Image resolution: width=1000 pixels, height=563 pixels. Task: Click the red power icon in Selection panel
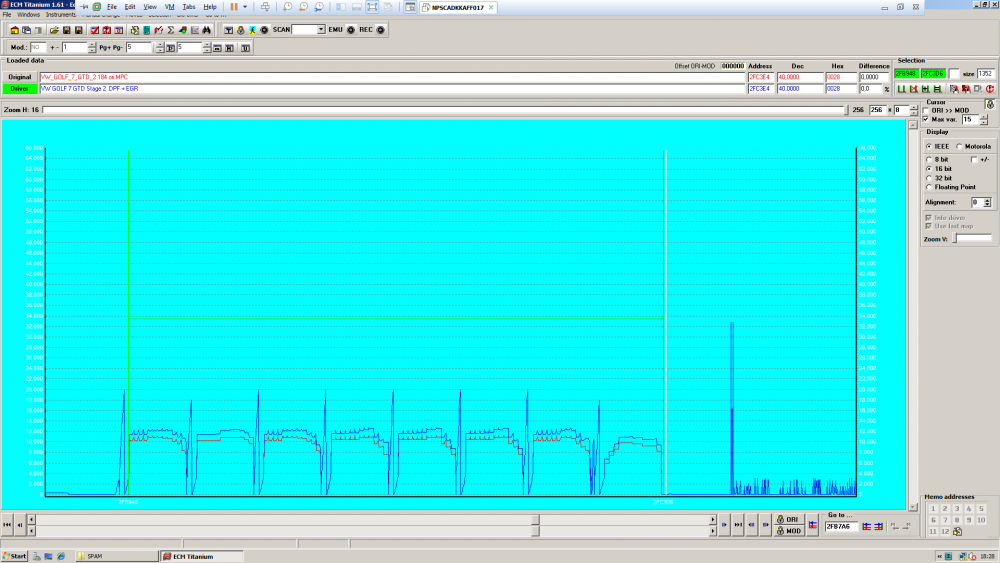[988, 89]
